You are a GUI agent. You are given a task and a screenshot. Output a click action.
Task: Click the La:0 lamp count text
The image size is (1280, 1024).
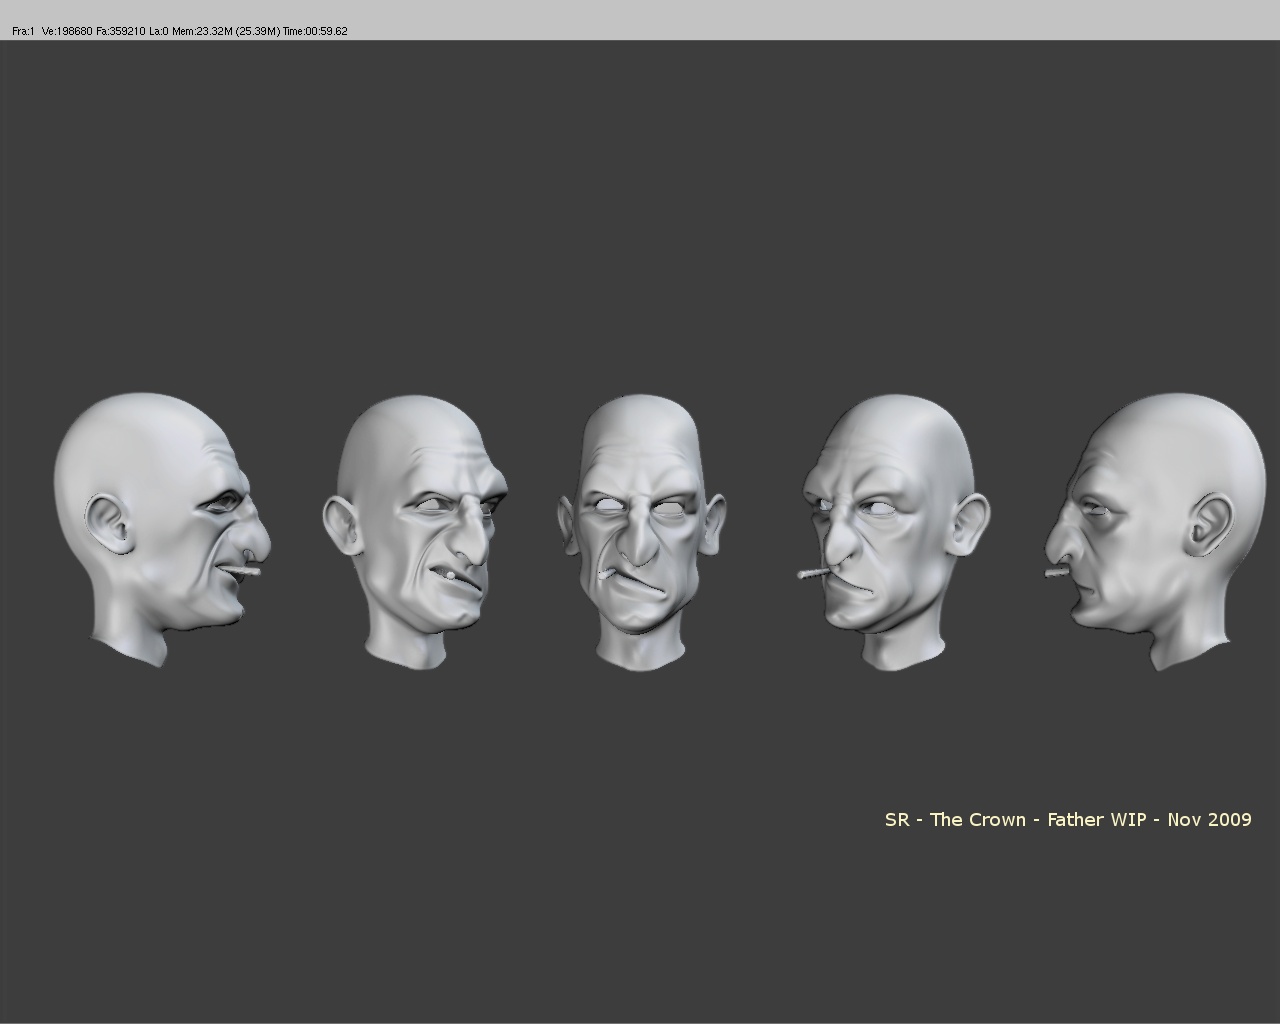pos(159,31)
